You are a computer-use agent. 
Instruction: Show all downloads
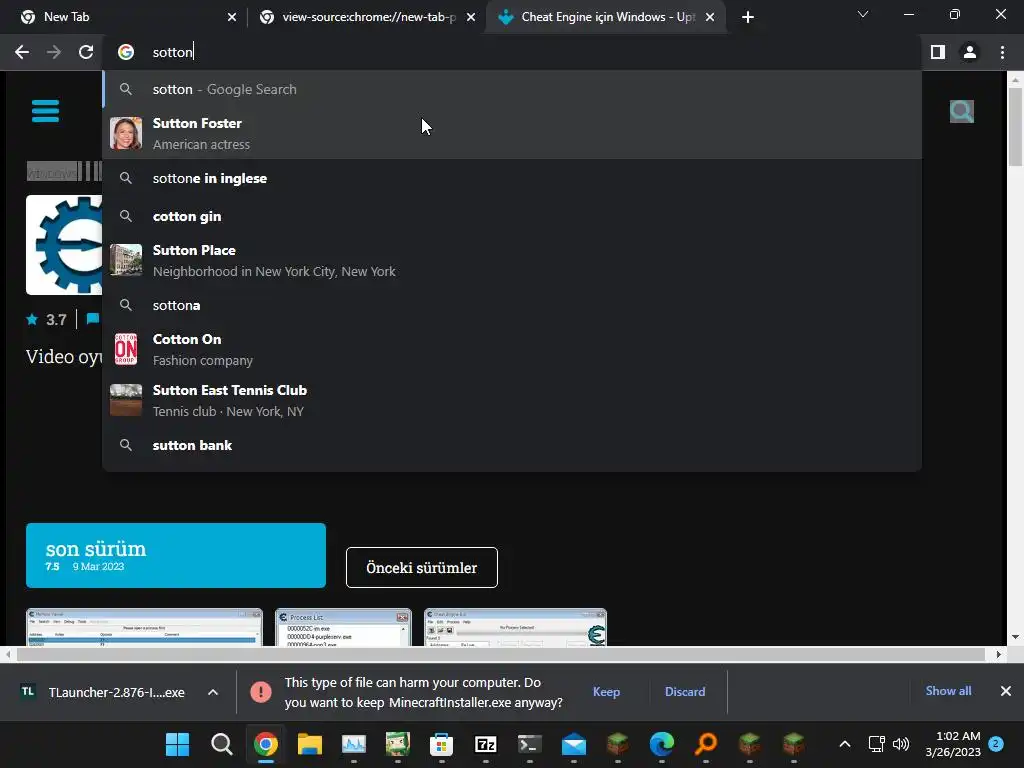point(948,691)
